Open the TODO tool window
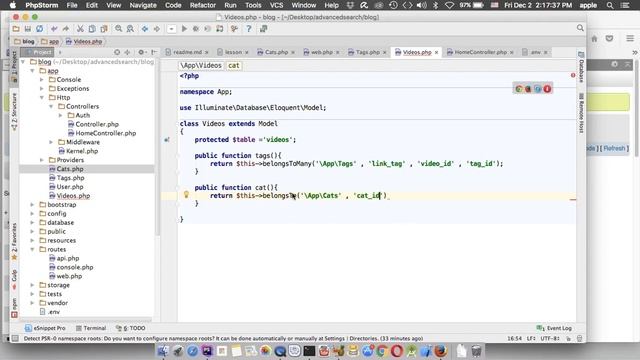This screenshot has width=640, height=360. pyautogui.click(x=131, y=328)
